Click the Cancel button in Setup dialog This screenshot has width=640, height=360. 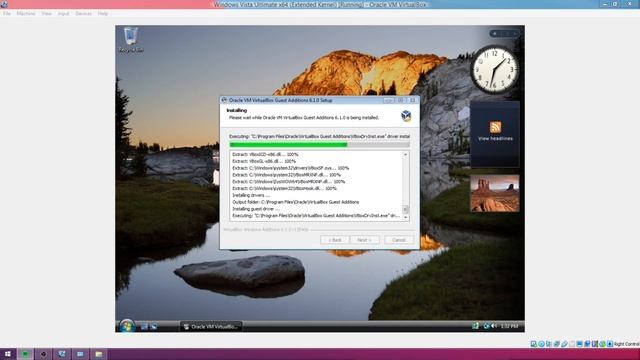(x=399, y=240)
